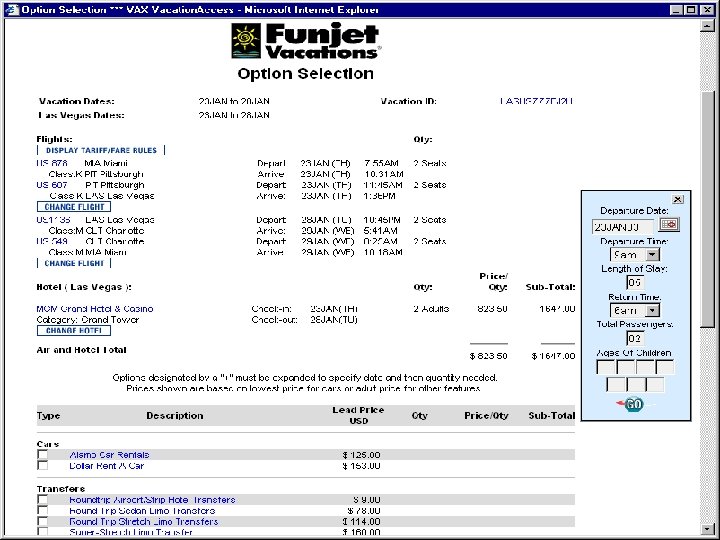Click the Description column header
This screenshot has width=720, height=540.
174,416
